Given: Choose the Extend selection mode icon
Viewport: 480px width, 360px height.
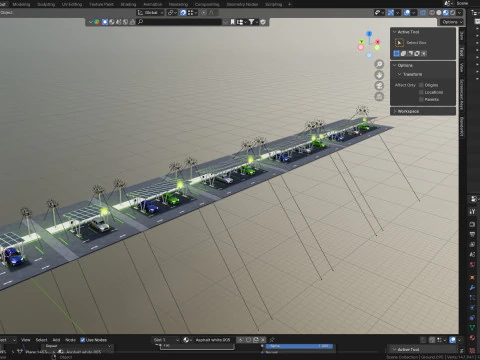Looking at the screenshot, I should pyautogui.click(x=403, y=53).
